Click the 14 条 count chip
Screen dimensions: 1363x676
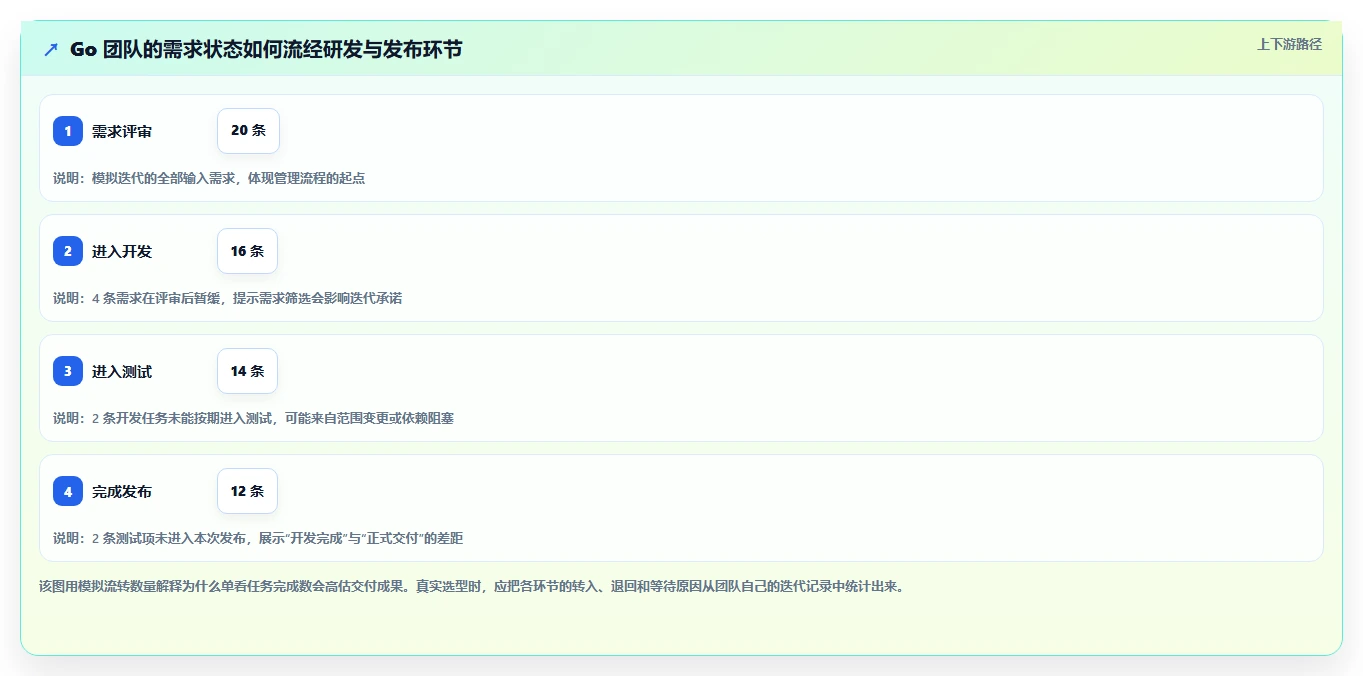(x=247, y=371)
